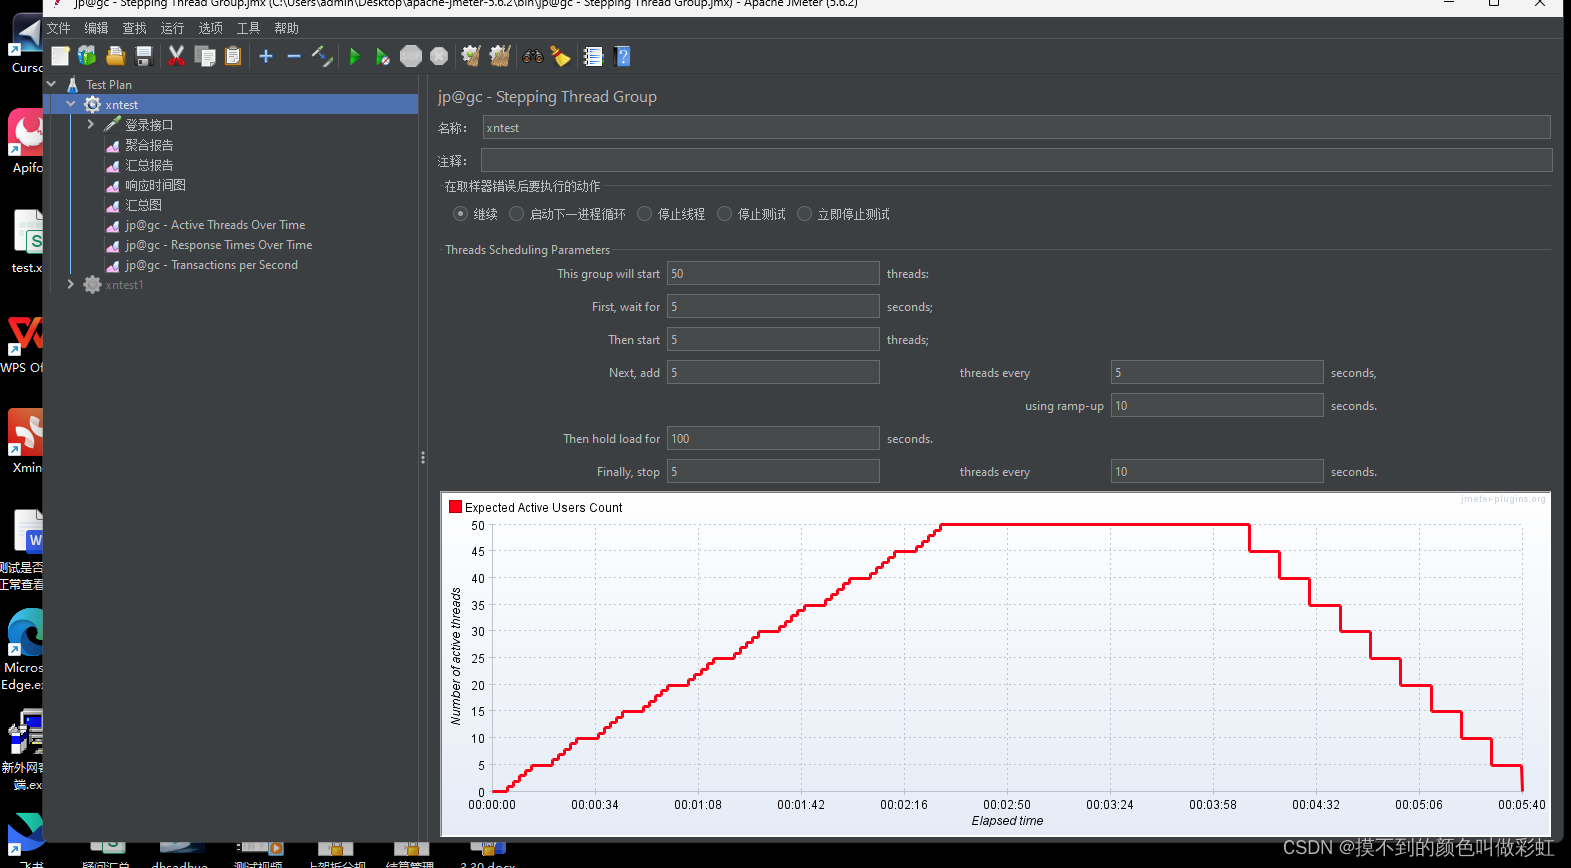Open the 工具 menu
Viewport: 1571px width, 868px height.
coord(248,28)
